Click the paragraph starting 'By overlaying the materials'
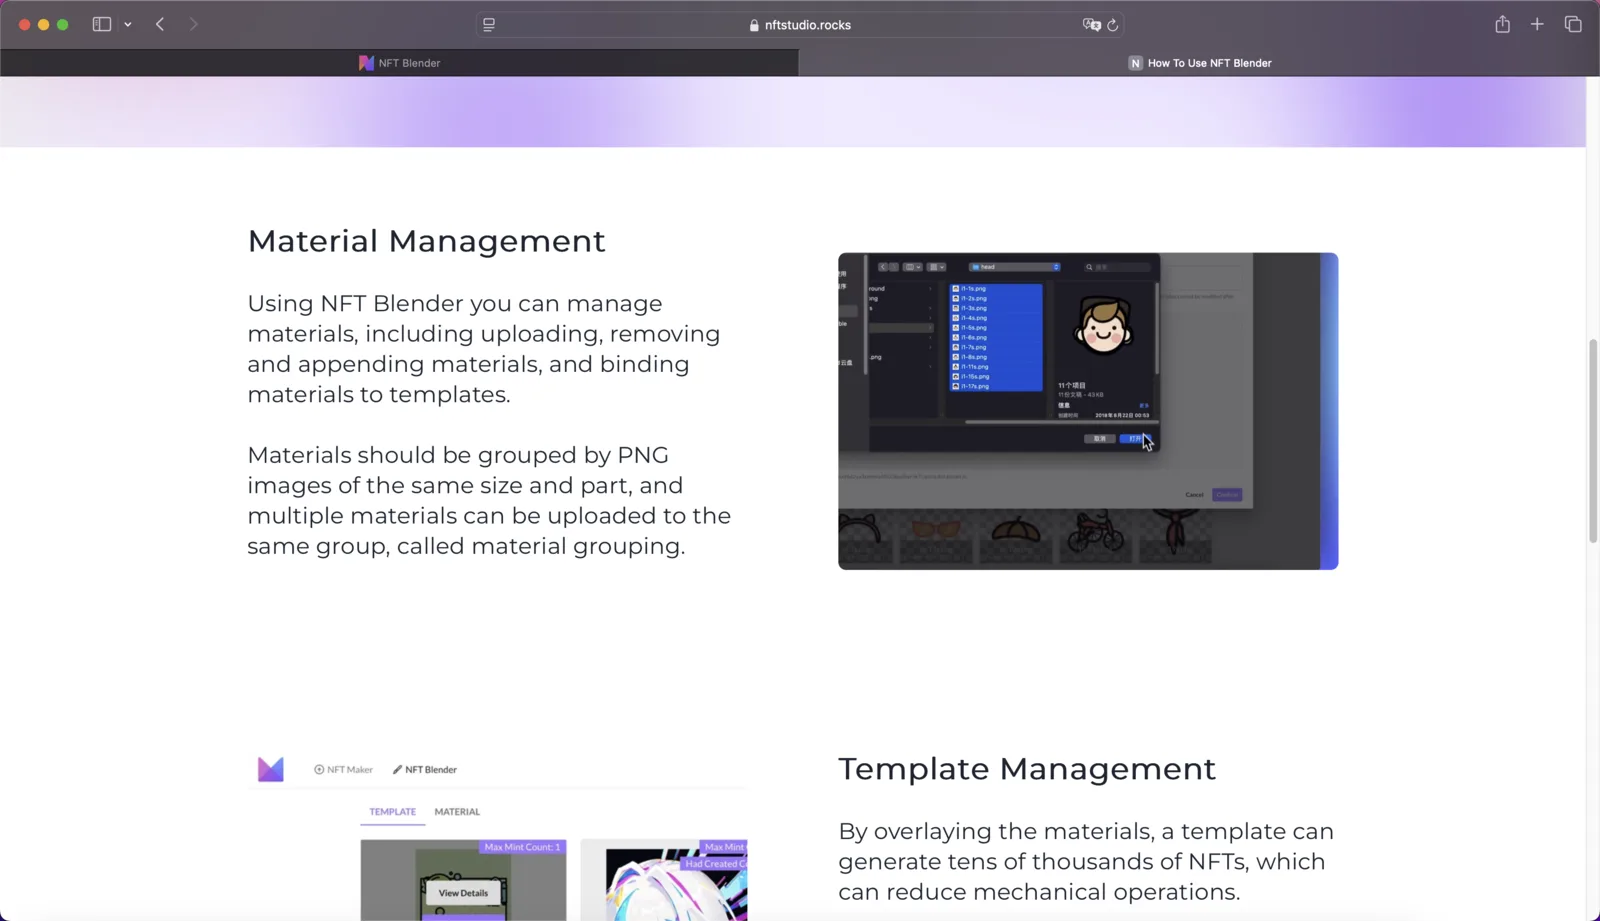Screen dimensions: 1600x921 click(x=1086, y=862)
